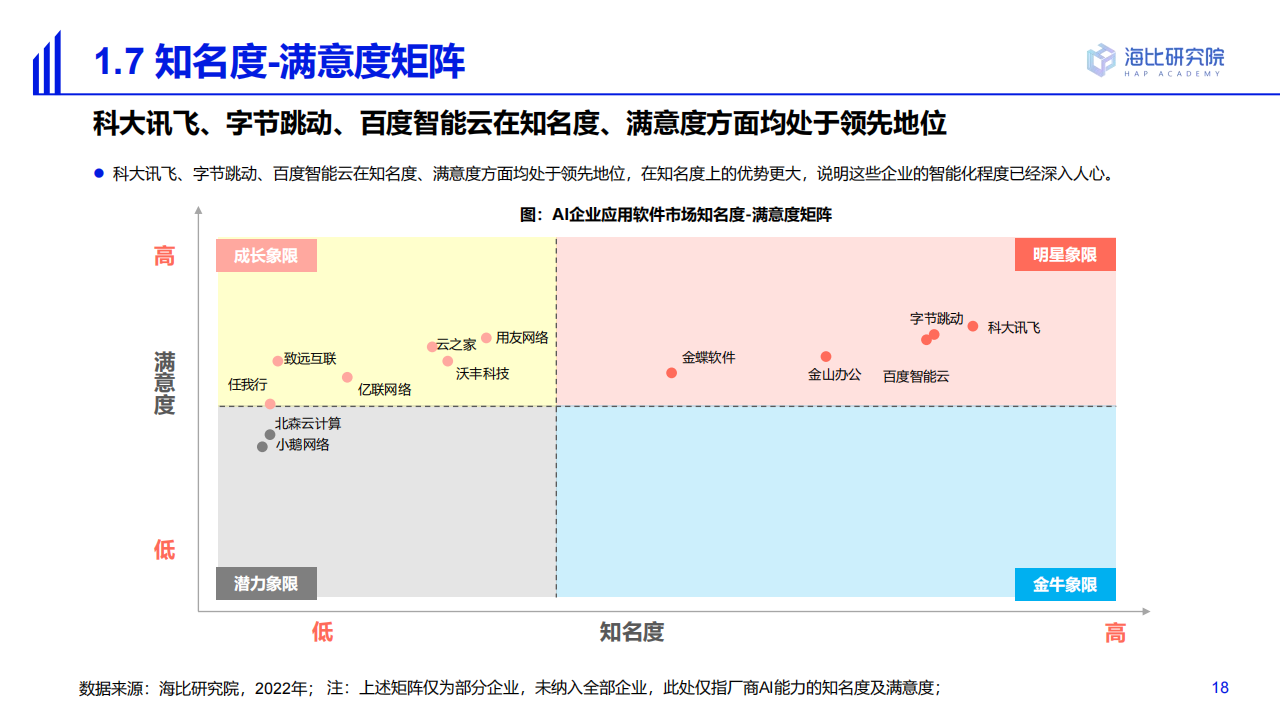This screenshot has width=1280, height=720.
Task: Select the vertical axis label 满意度
Action: tap(164, 383)
